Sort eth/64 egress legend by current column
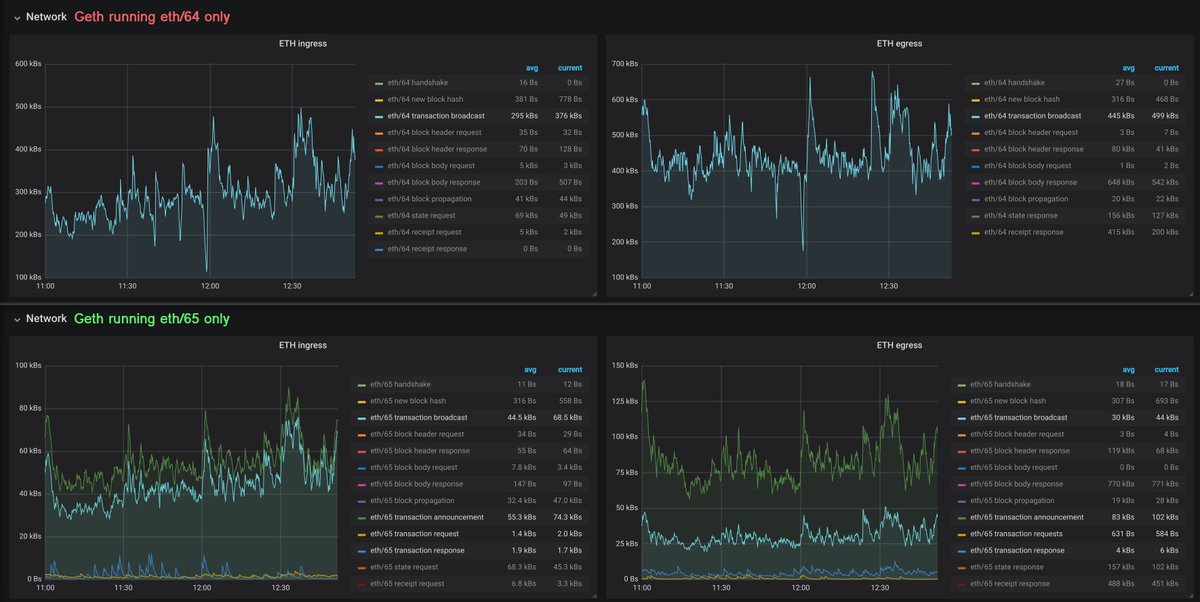Screen dimensions: 1200x602 point(1166,68)
